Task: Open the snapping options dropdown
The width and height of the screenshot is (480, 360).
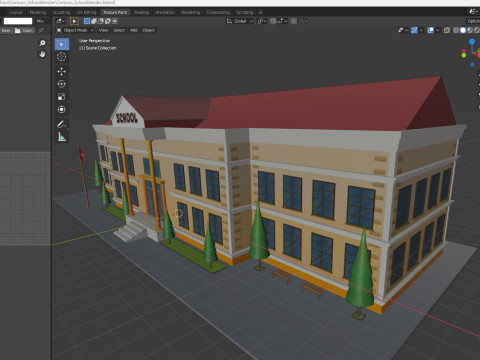Action: (282, 21)
